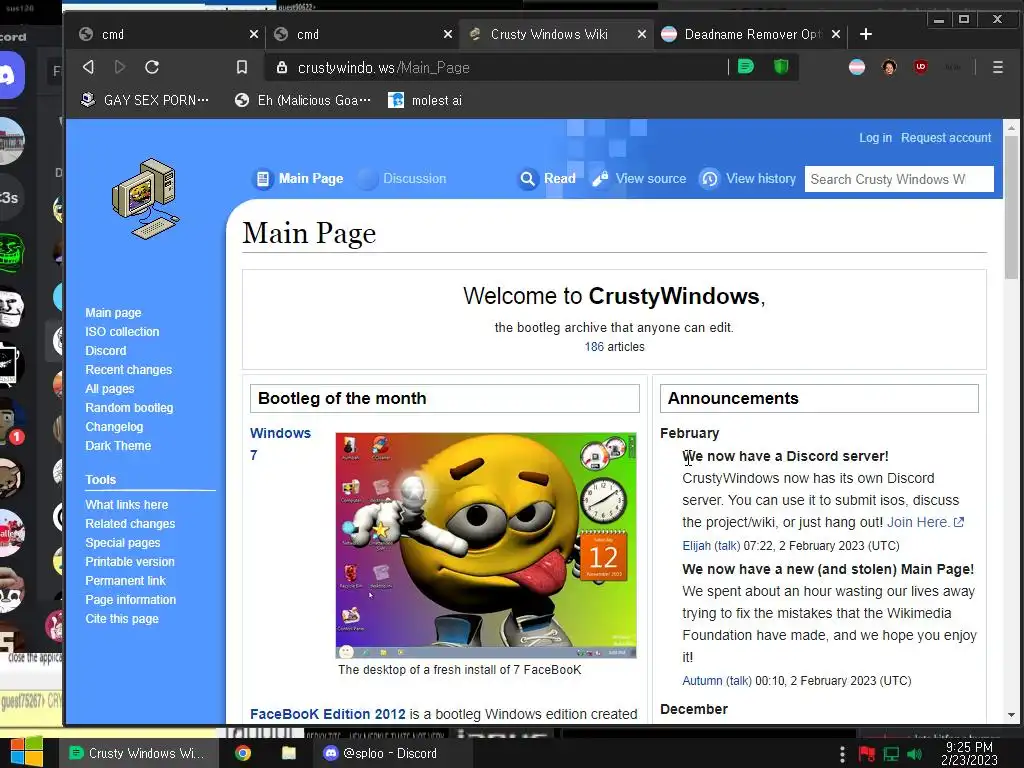This screenshot has width=1024, height=768.
Task: Open the trans flag extension icon
Action: tap(857, 67)
